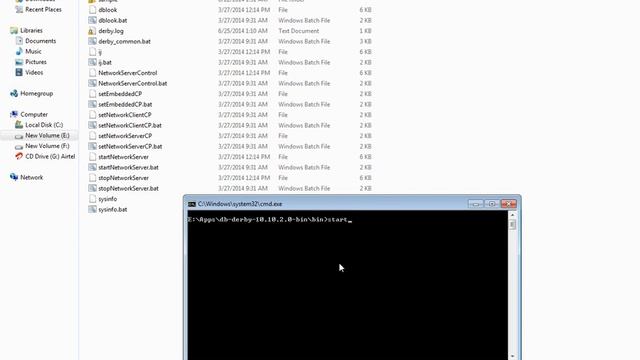Select the setNetworkClientCP file without extension

(x=125, y=115)
